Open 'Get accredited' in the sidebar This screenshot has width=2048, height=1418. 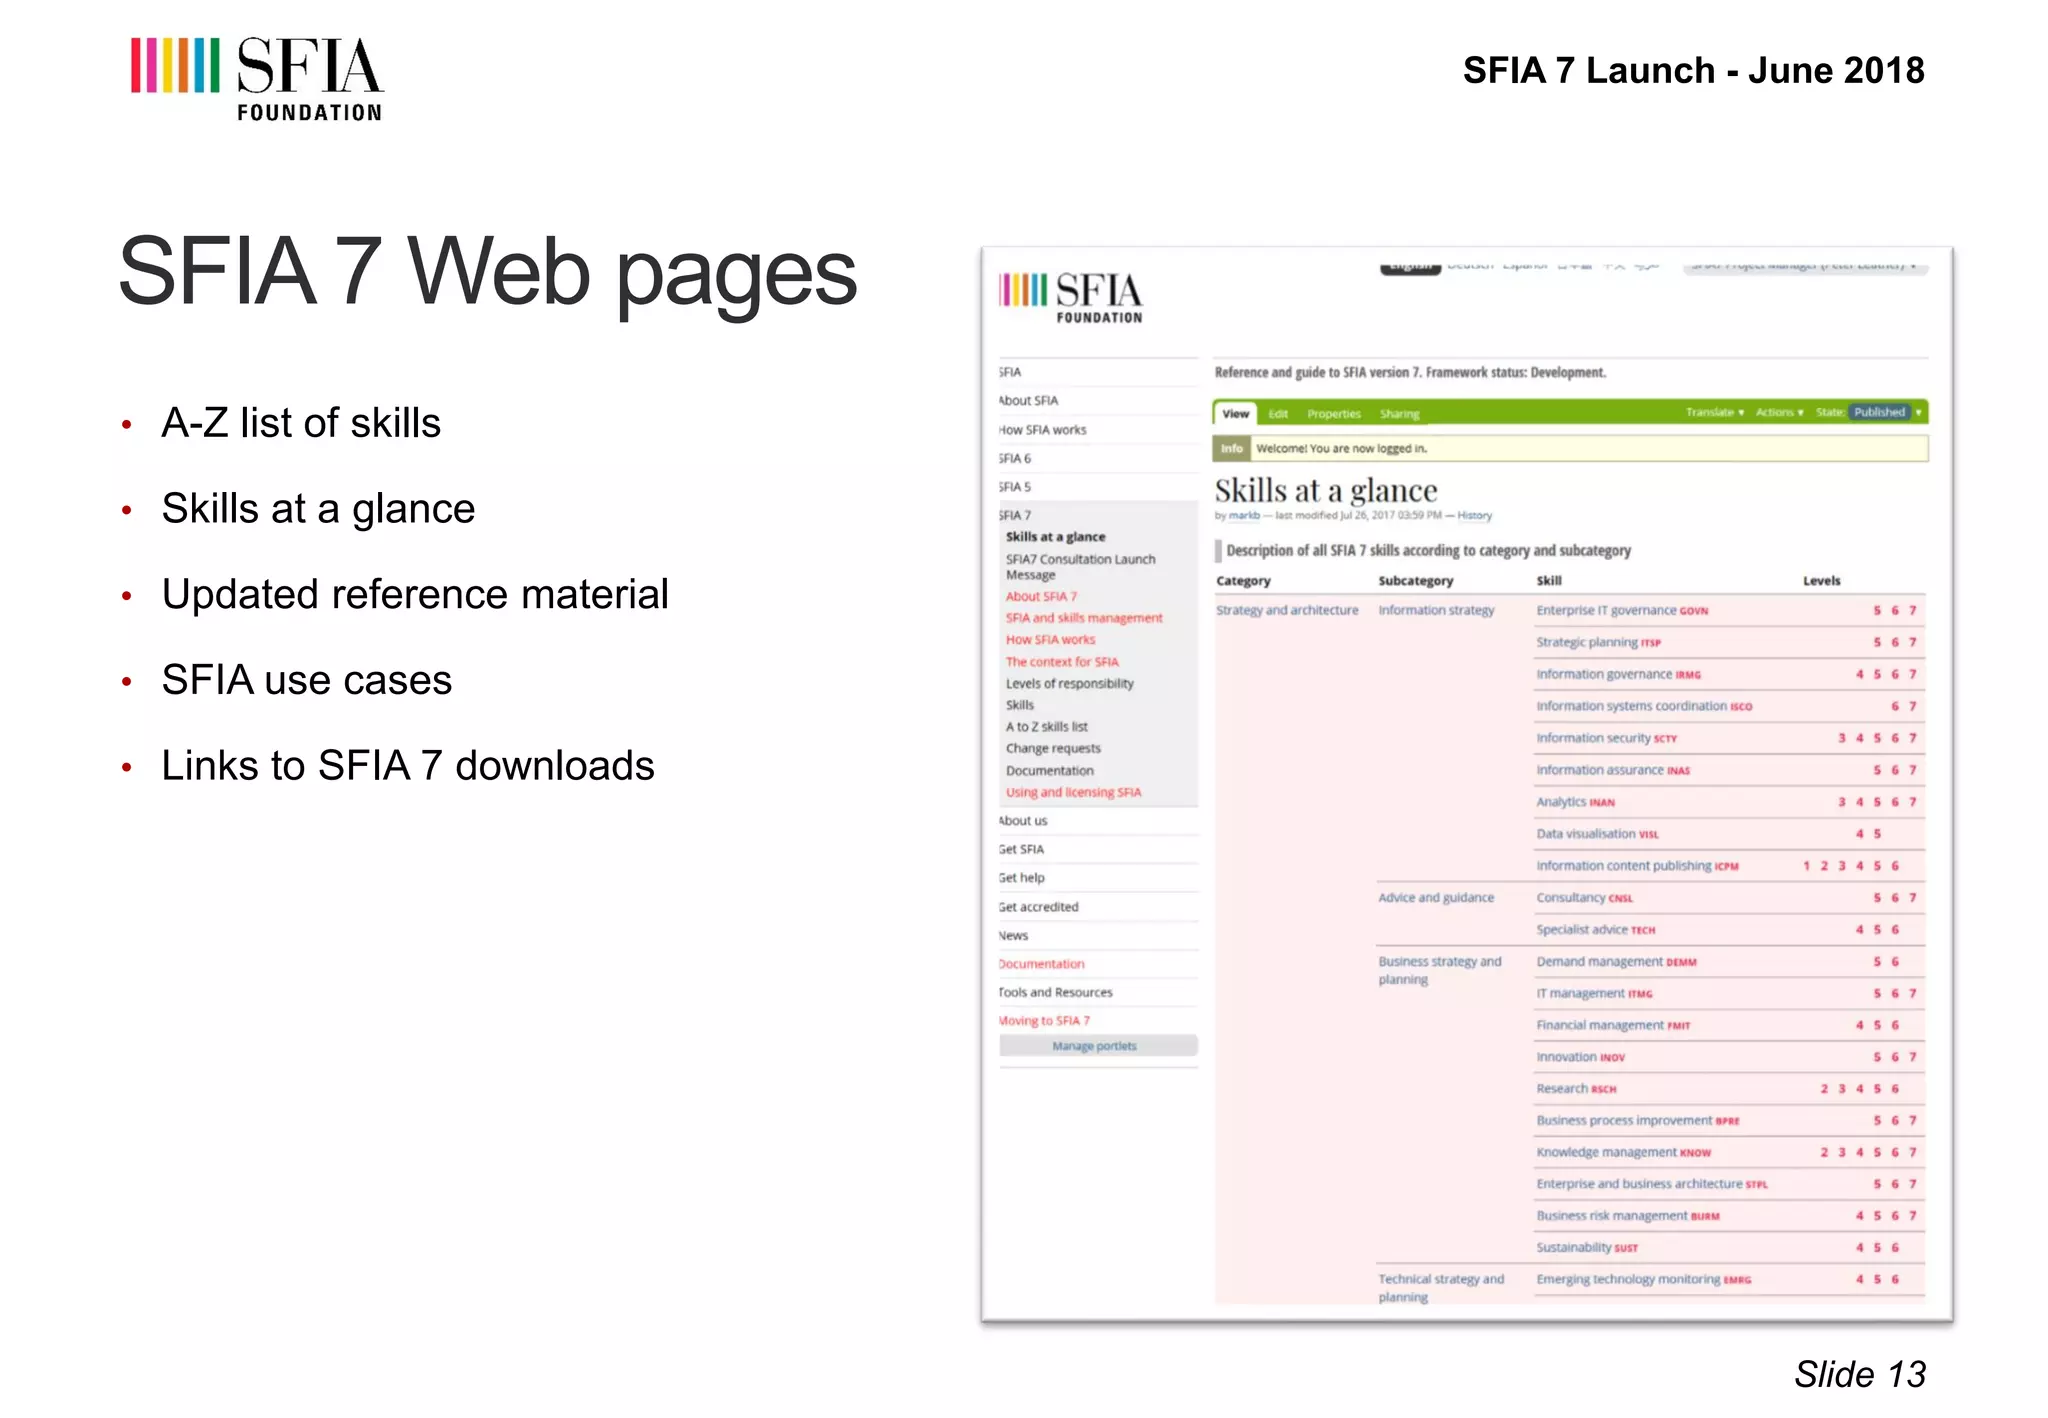(1038, 908)
